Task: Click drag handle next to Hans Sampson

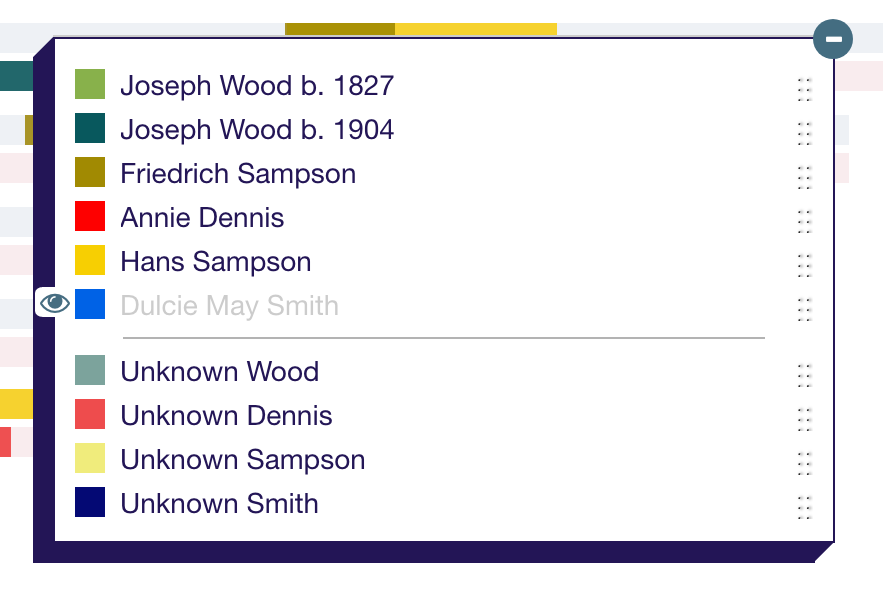Action: tap(804, 265)
